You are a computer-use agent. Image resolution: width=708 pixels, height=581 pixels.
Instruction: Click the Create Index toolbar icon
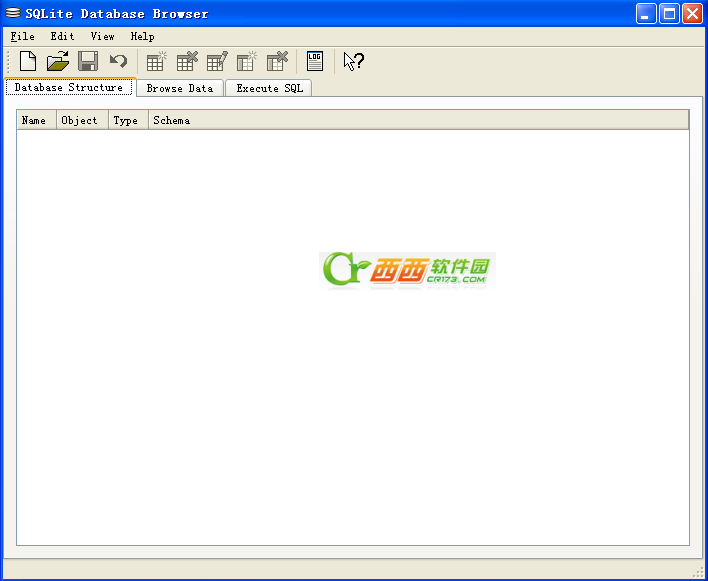point(247,61)
